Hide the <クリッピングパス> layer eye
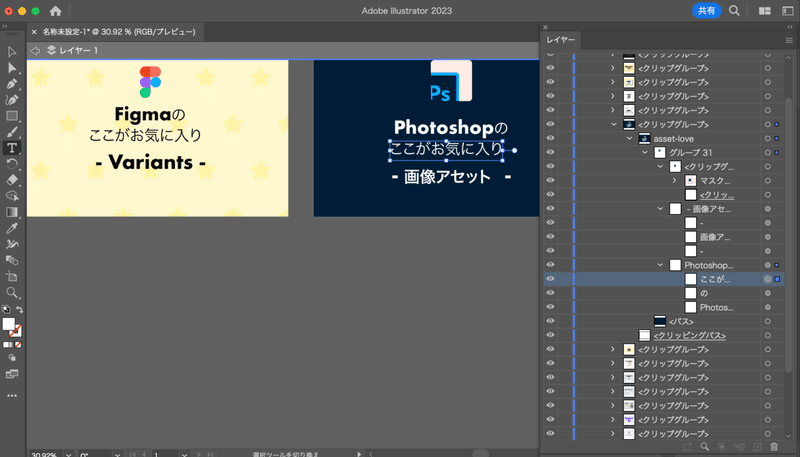The width and height of the screenshot is (800, 457). click(x=550, y=335)
